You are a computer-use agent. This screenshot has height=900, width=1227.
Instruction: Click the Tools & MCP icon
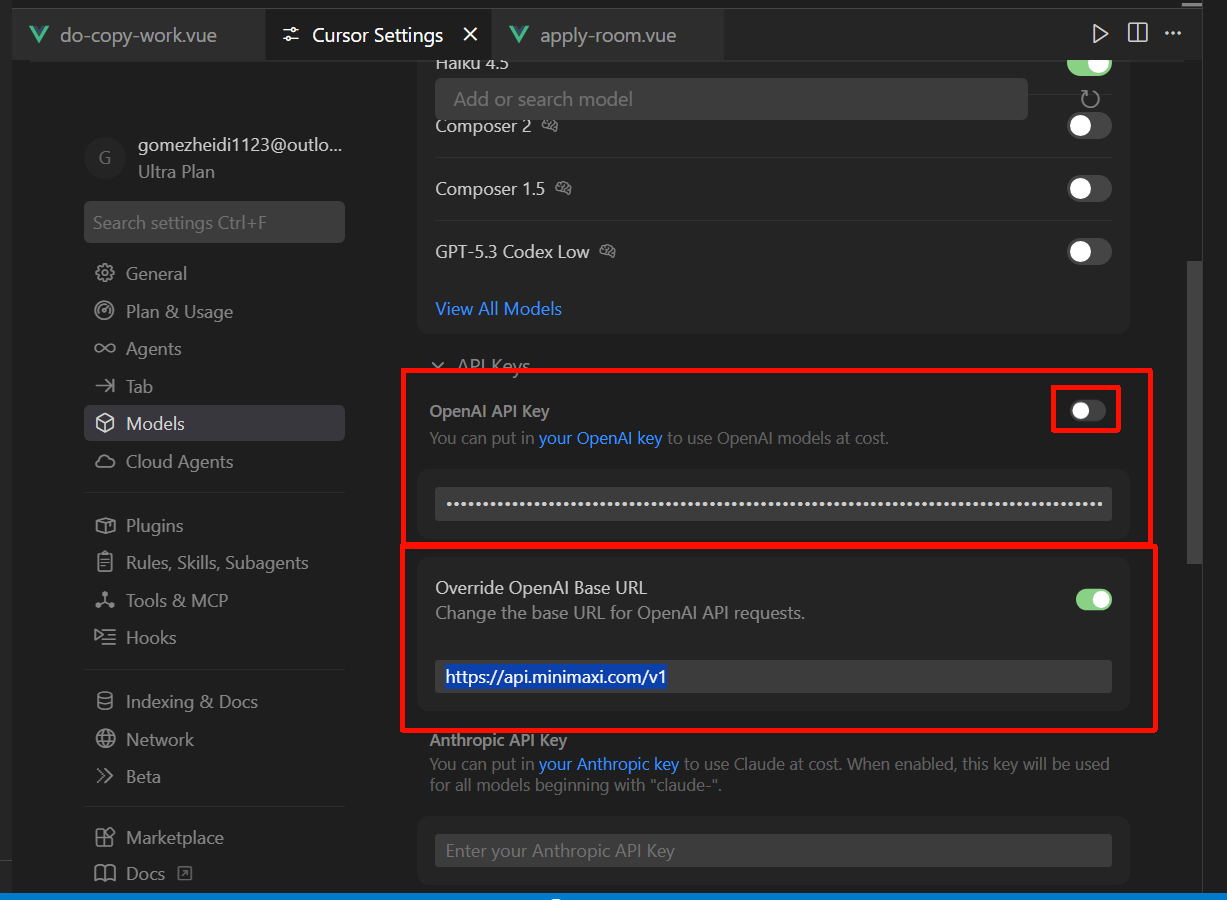point(105,600)
